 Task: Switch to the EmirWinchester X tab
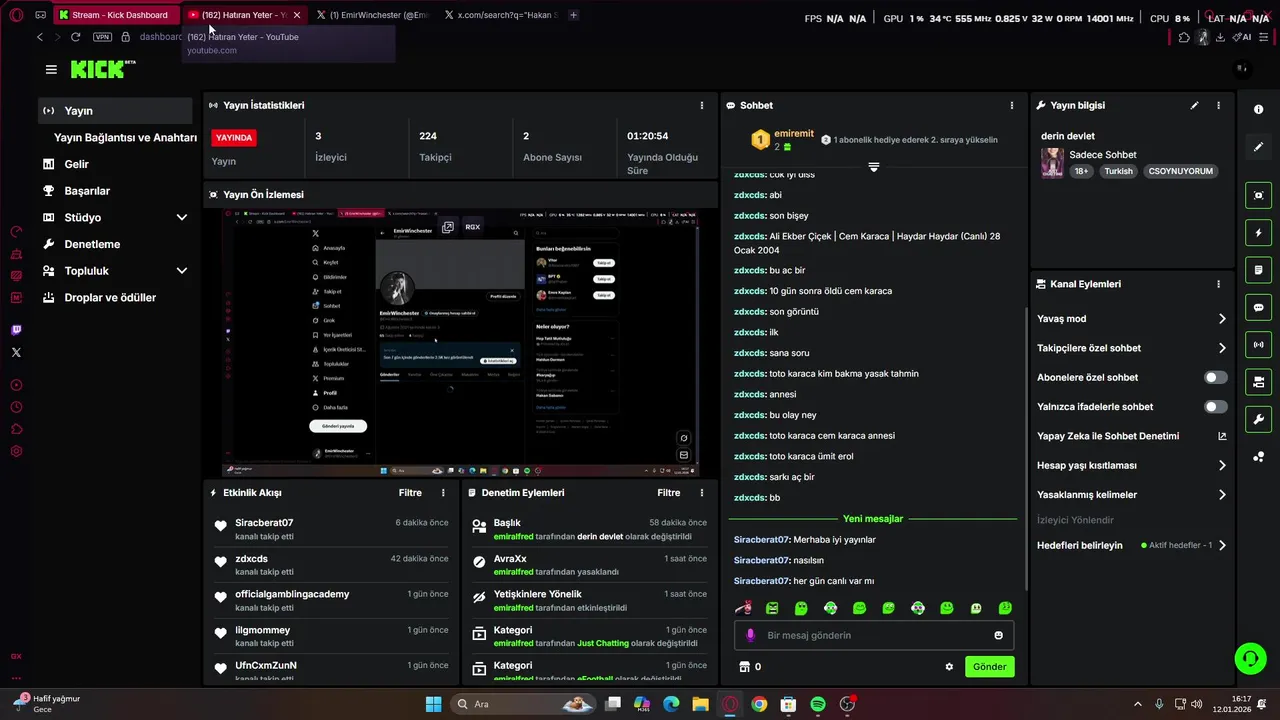[x=372, y=15]
